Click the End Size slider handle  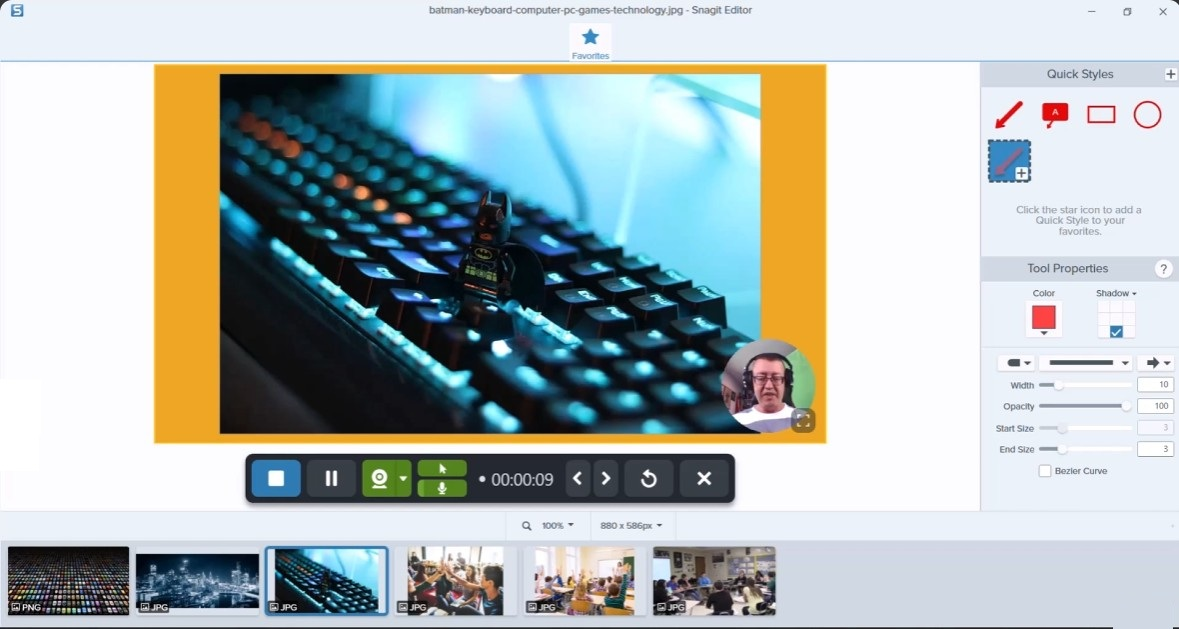(x=1062, y=449)
